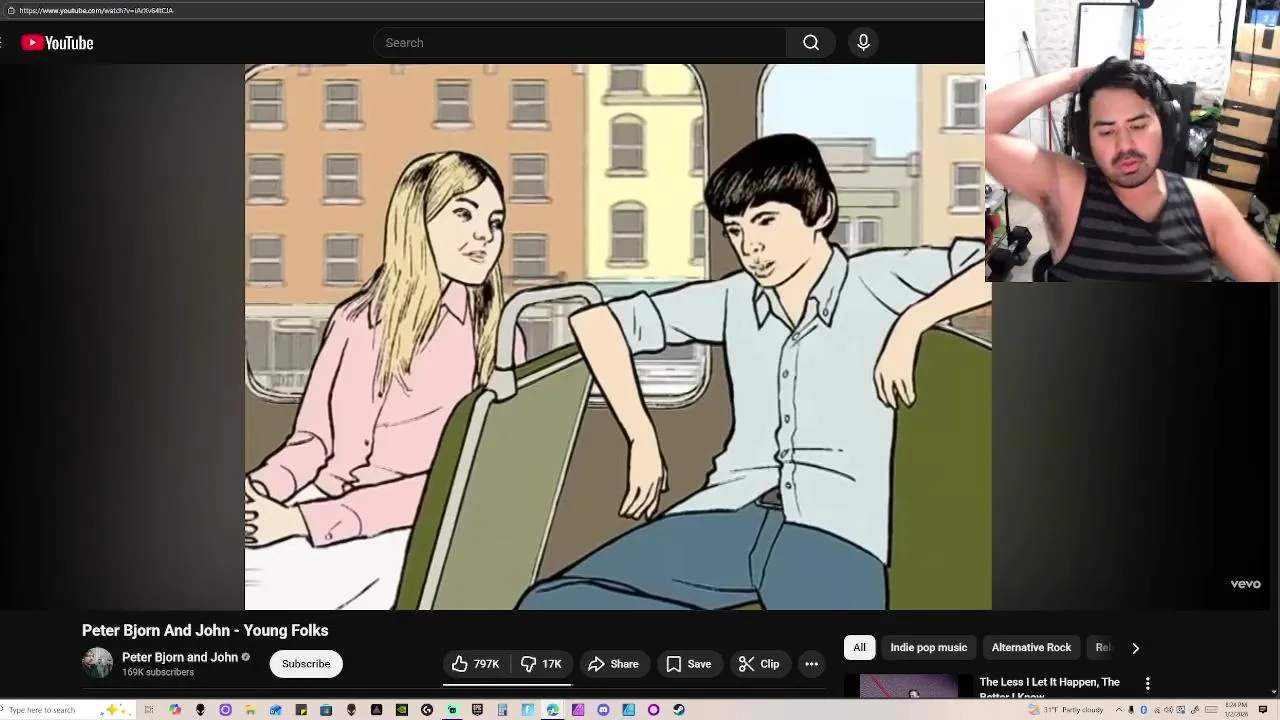Open the Copilot taskbar icon
Viewport: 1280px width, 720px height.
(x=175, y=710)
